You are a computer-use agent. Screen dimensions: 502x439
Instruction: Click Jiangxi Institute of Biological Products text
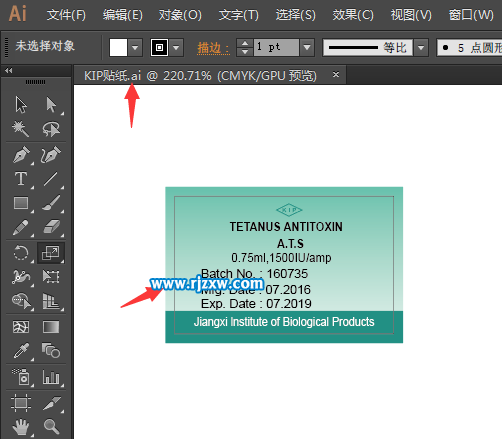click(284, 322)
